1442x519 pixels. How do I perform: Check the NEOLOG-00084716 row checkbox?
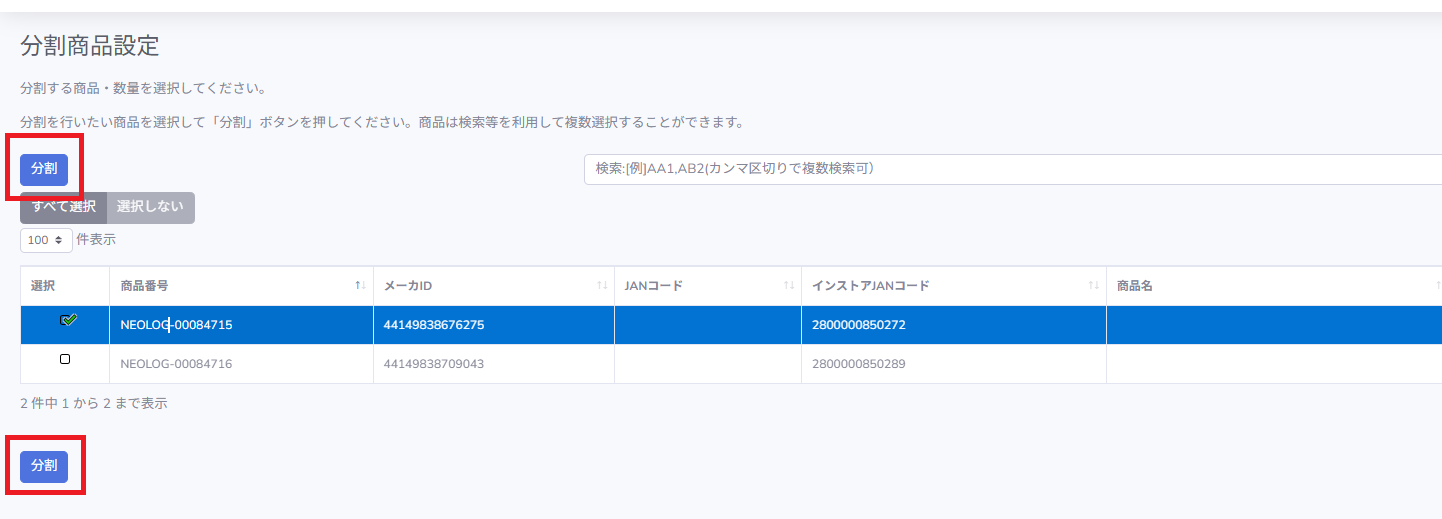coord(65,359)
